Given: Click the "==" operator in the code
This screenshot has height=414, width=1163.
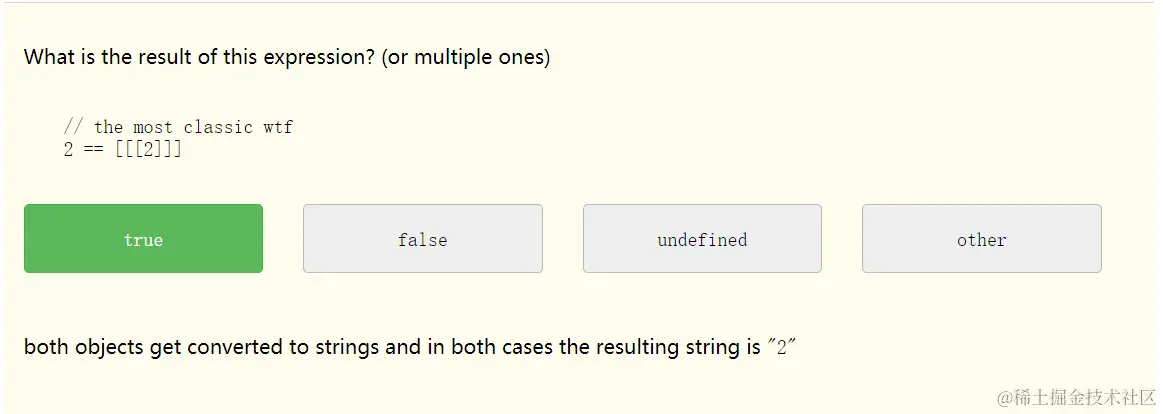Looking at the screenshot, I should tap(94, 150).
